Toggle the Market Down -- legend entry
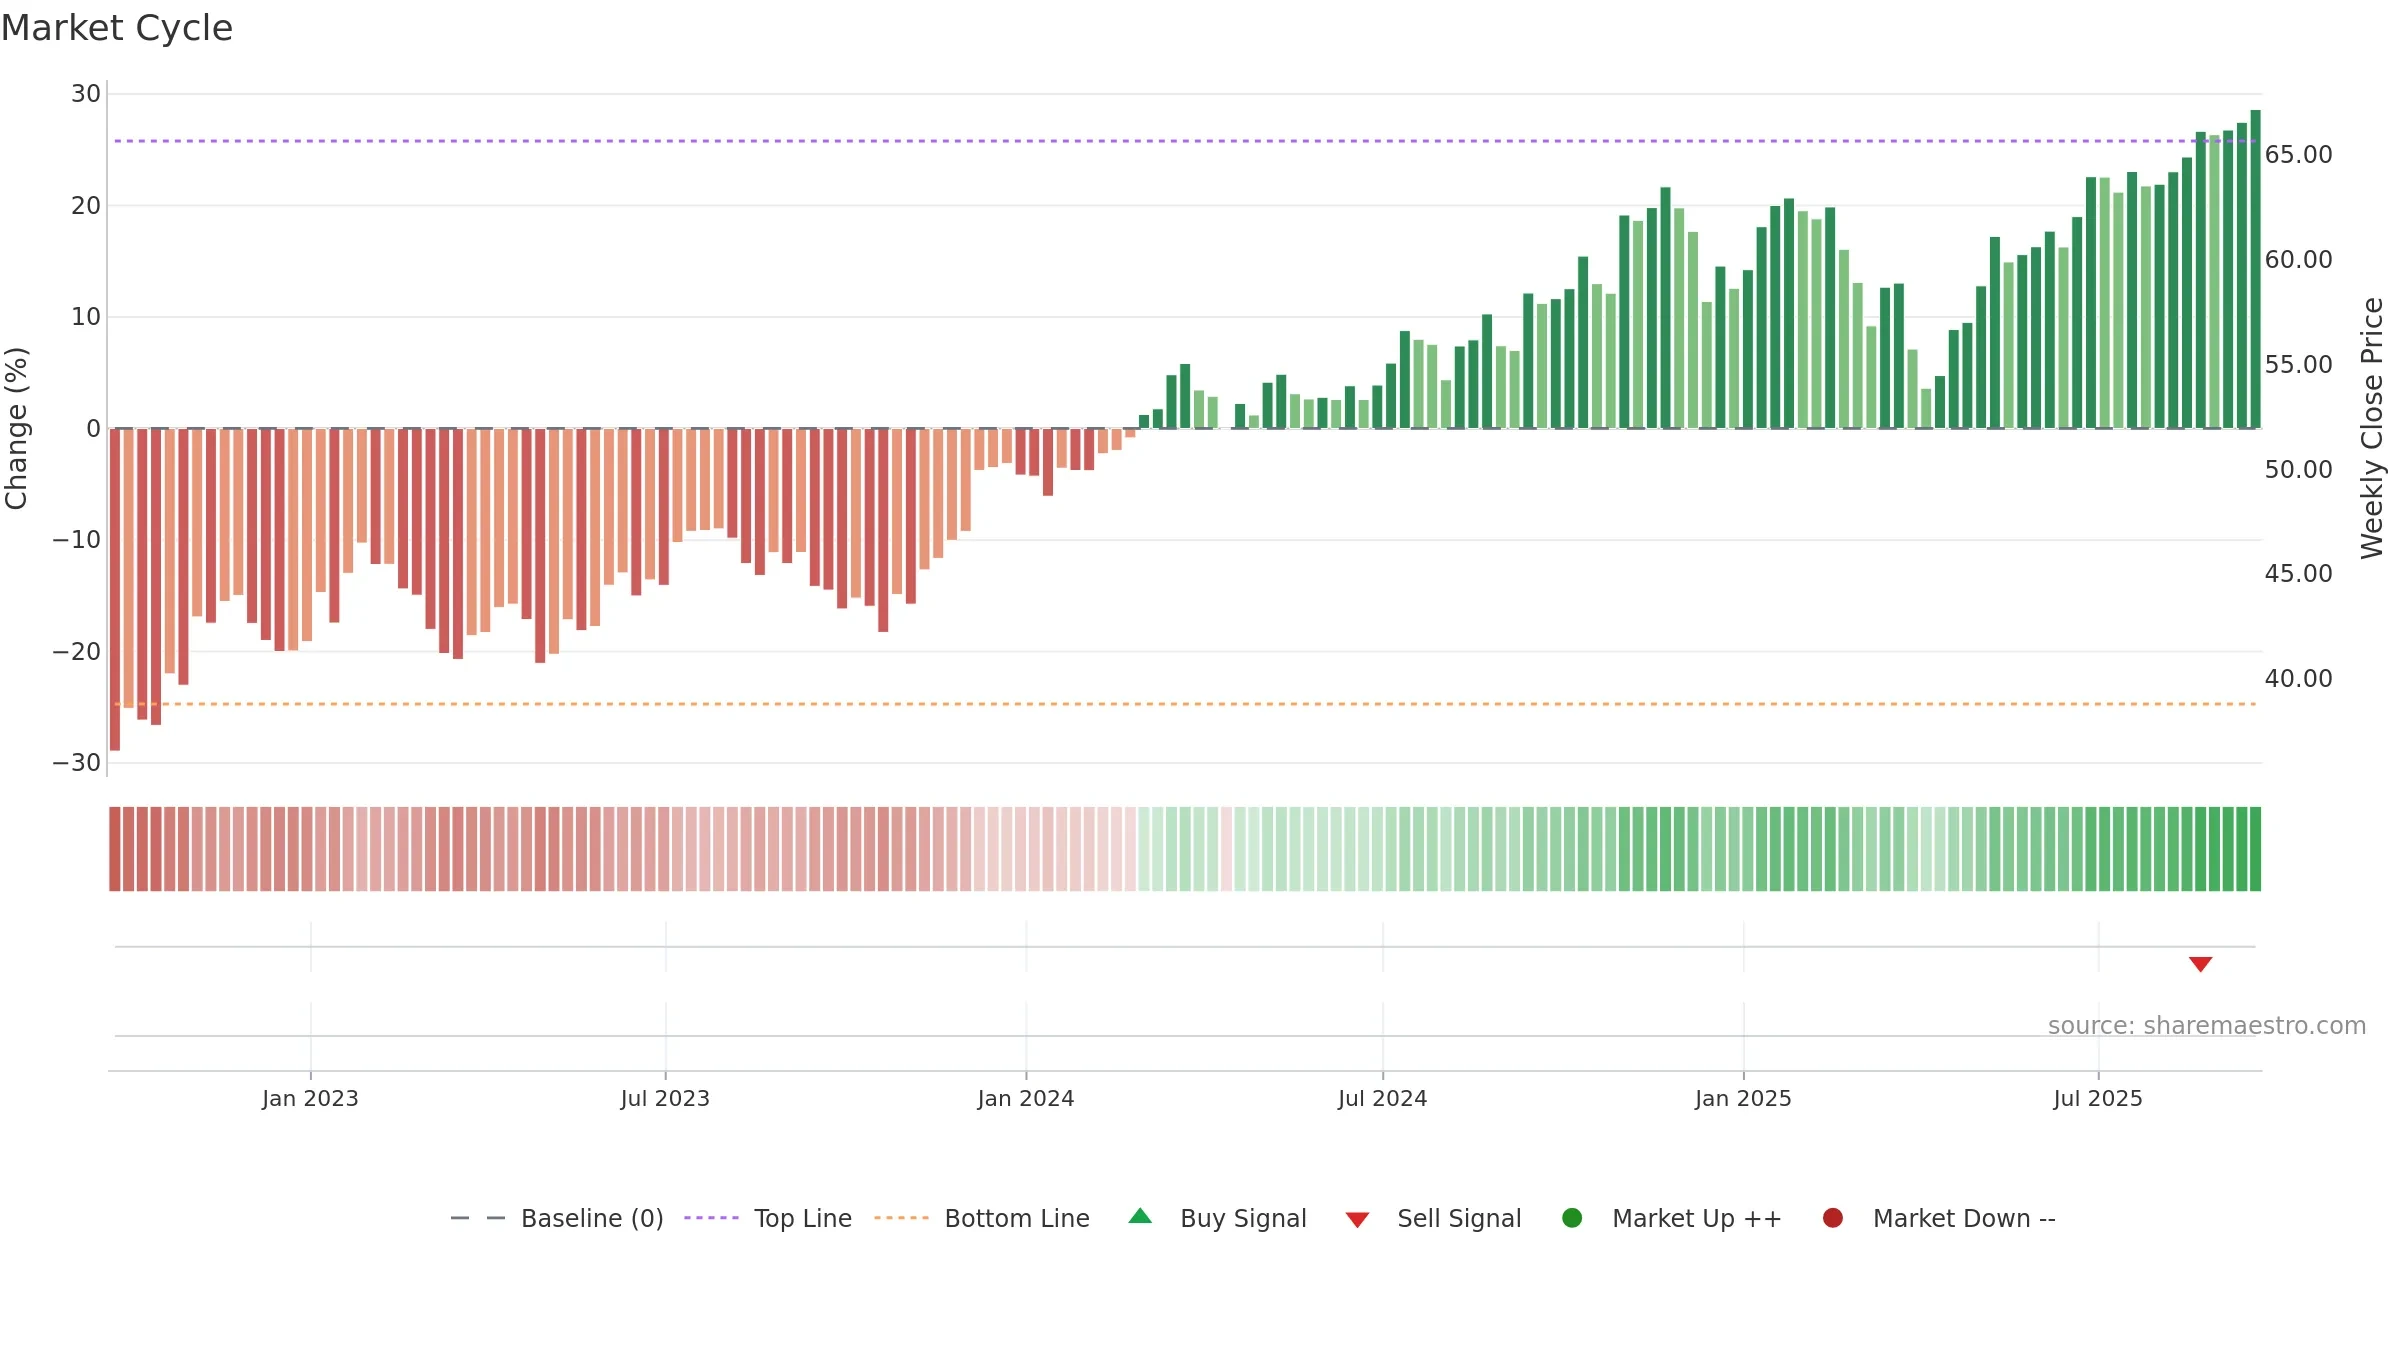Image resolution: width=2400 pixels, height=1350 pixels. [x=1939, y=1218]
